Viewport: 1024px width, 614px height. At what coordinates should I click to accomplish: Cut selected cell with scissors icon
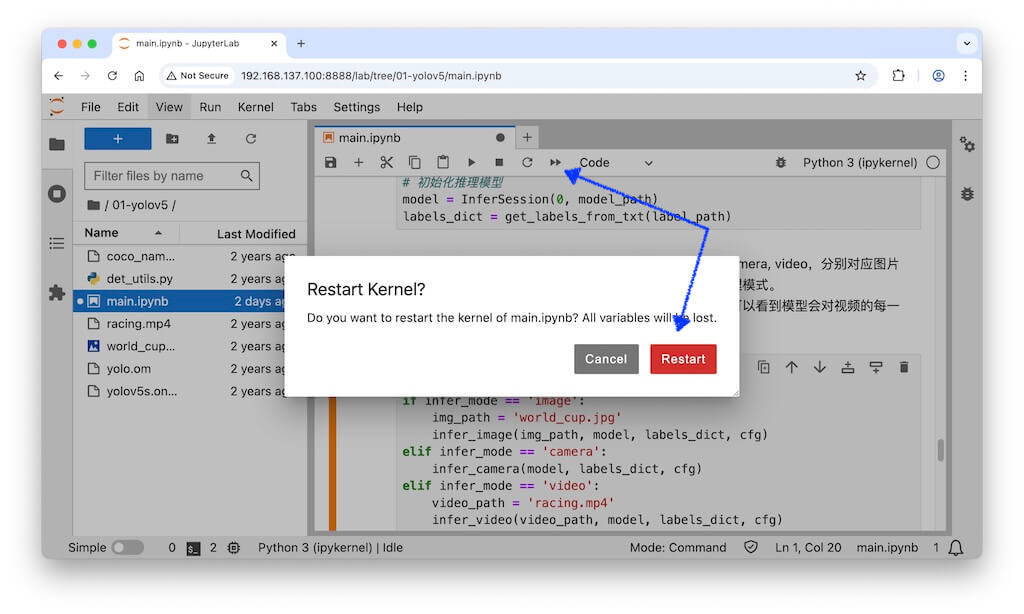pyautogui.click(x=387, y=162)
